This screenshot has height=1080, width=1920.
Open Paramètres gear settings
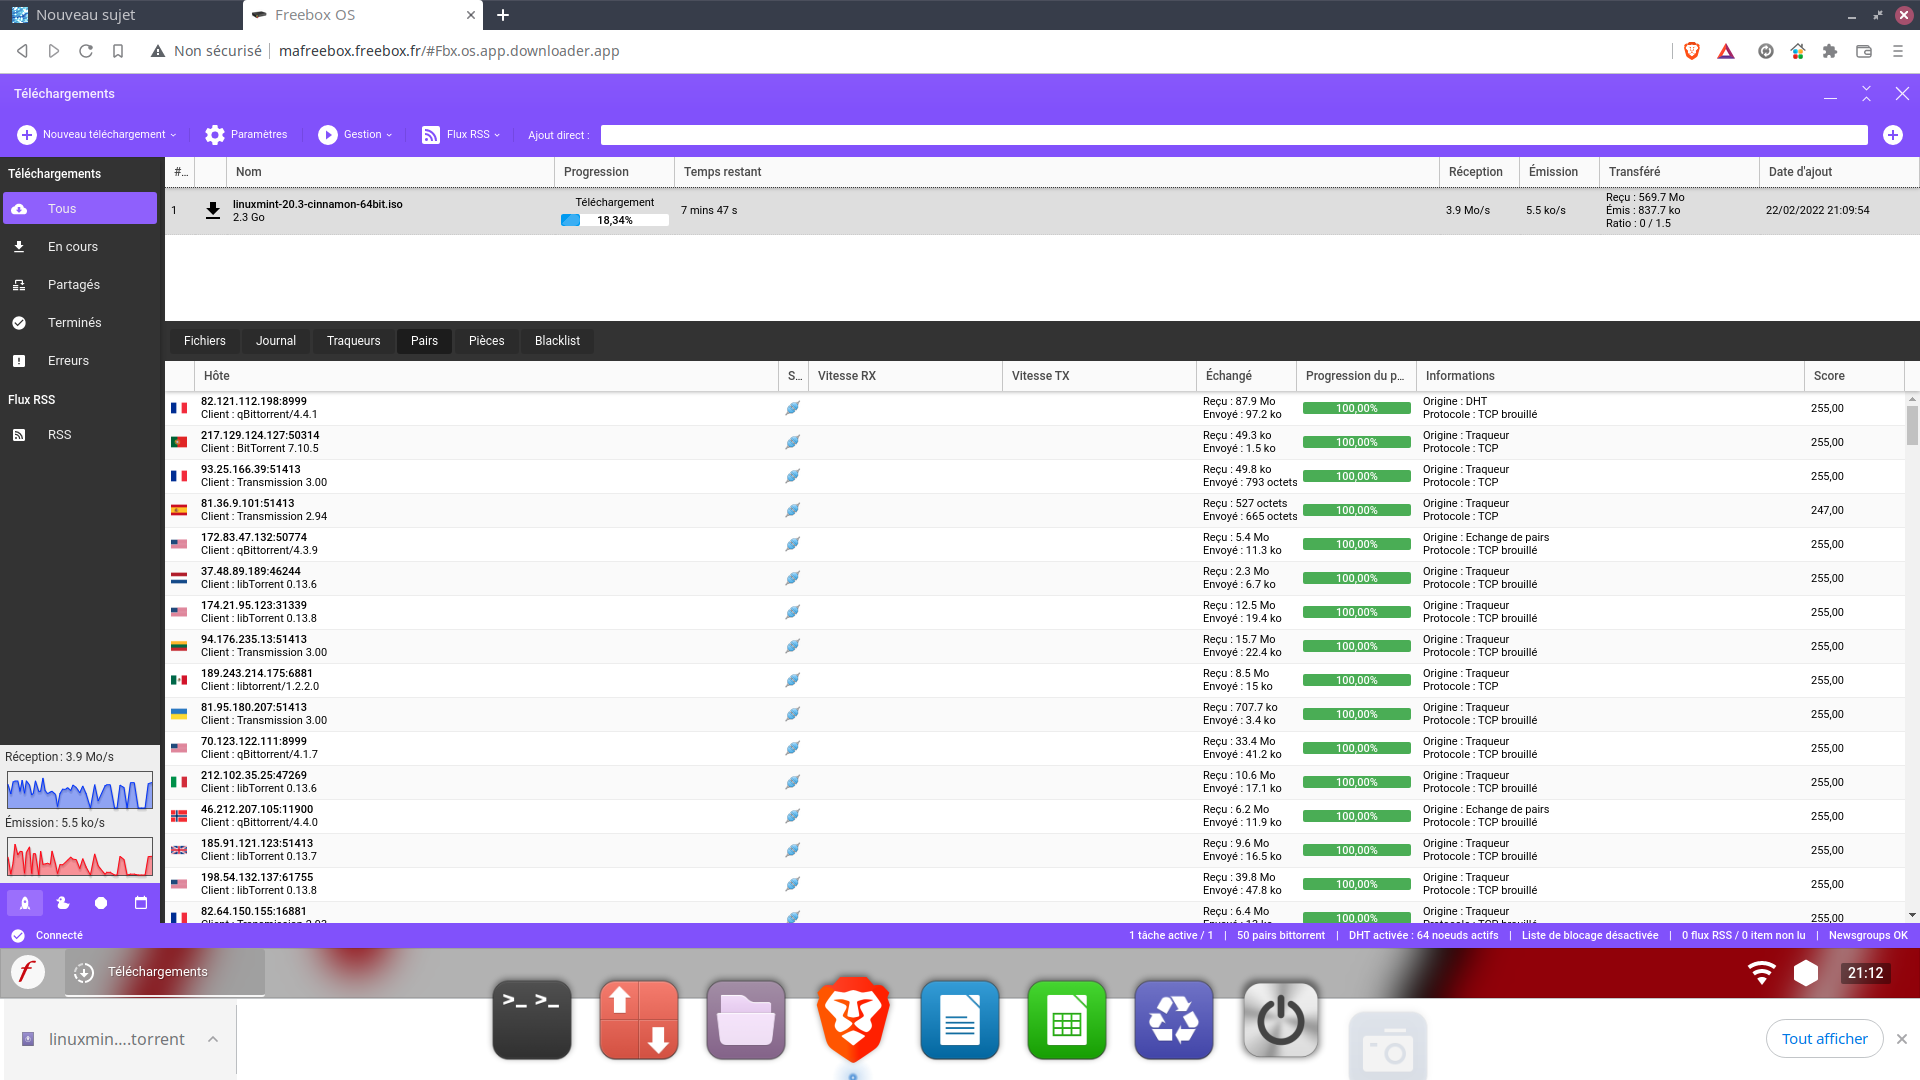246,135
